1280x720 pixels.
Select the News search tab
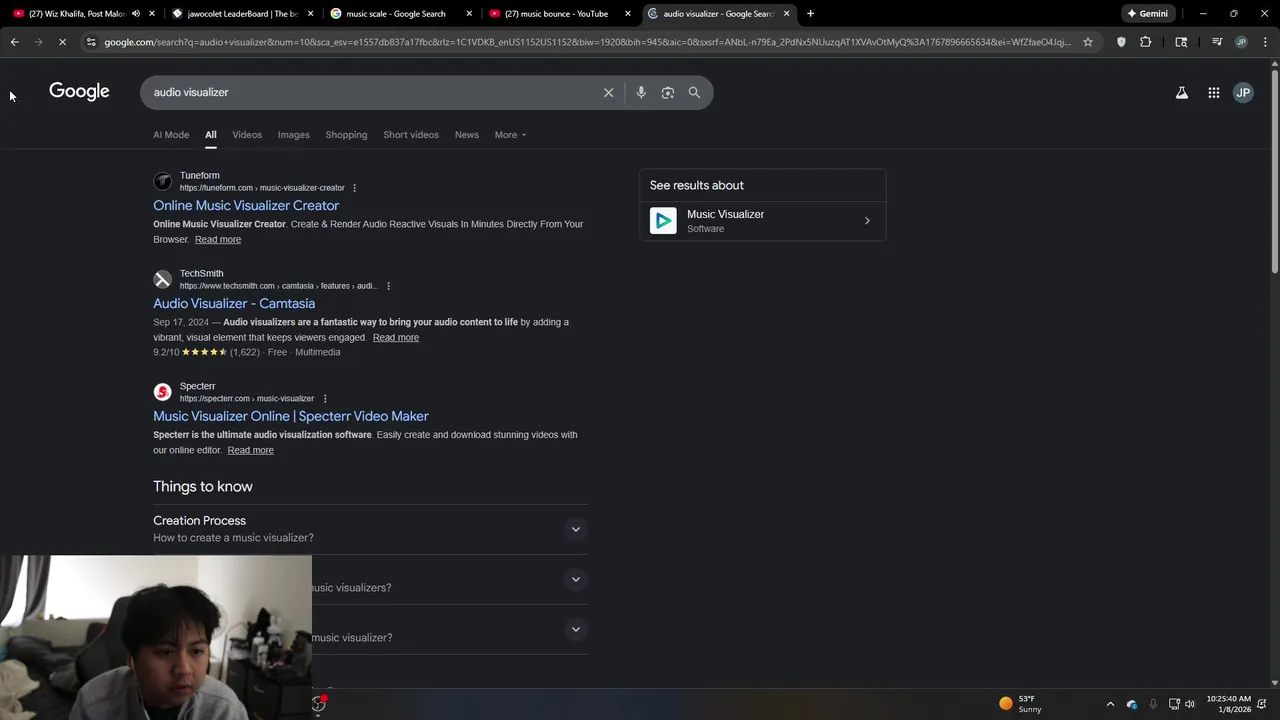pyautogui.click(x=467, y=135)
